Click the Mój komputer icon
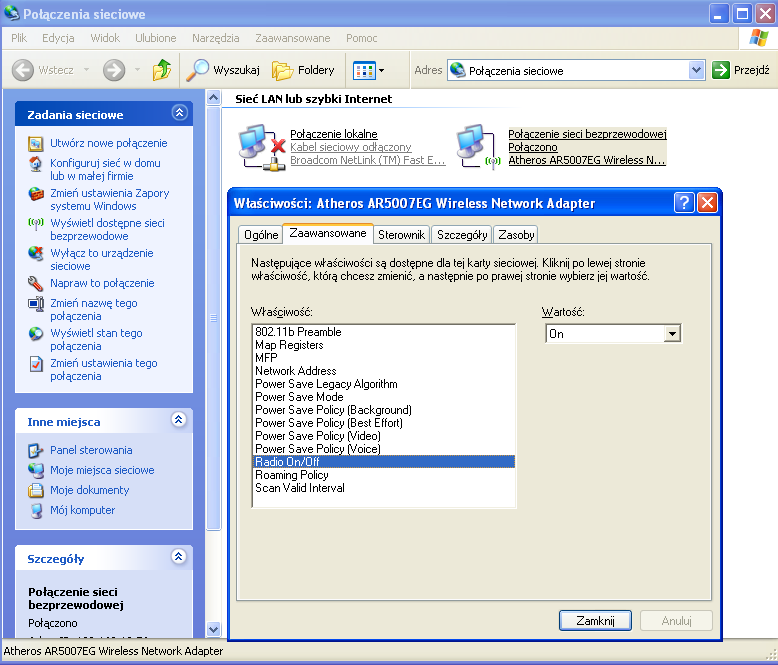 tap(36, 511)
